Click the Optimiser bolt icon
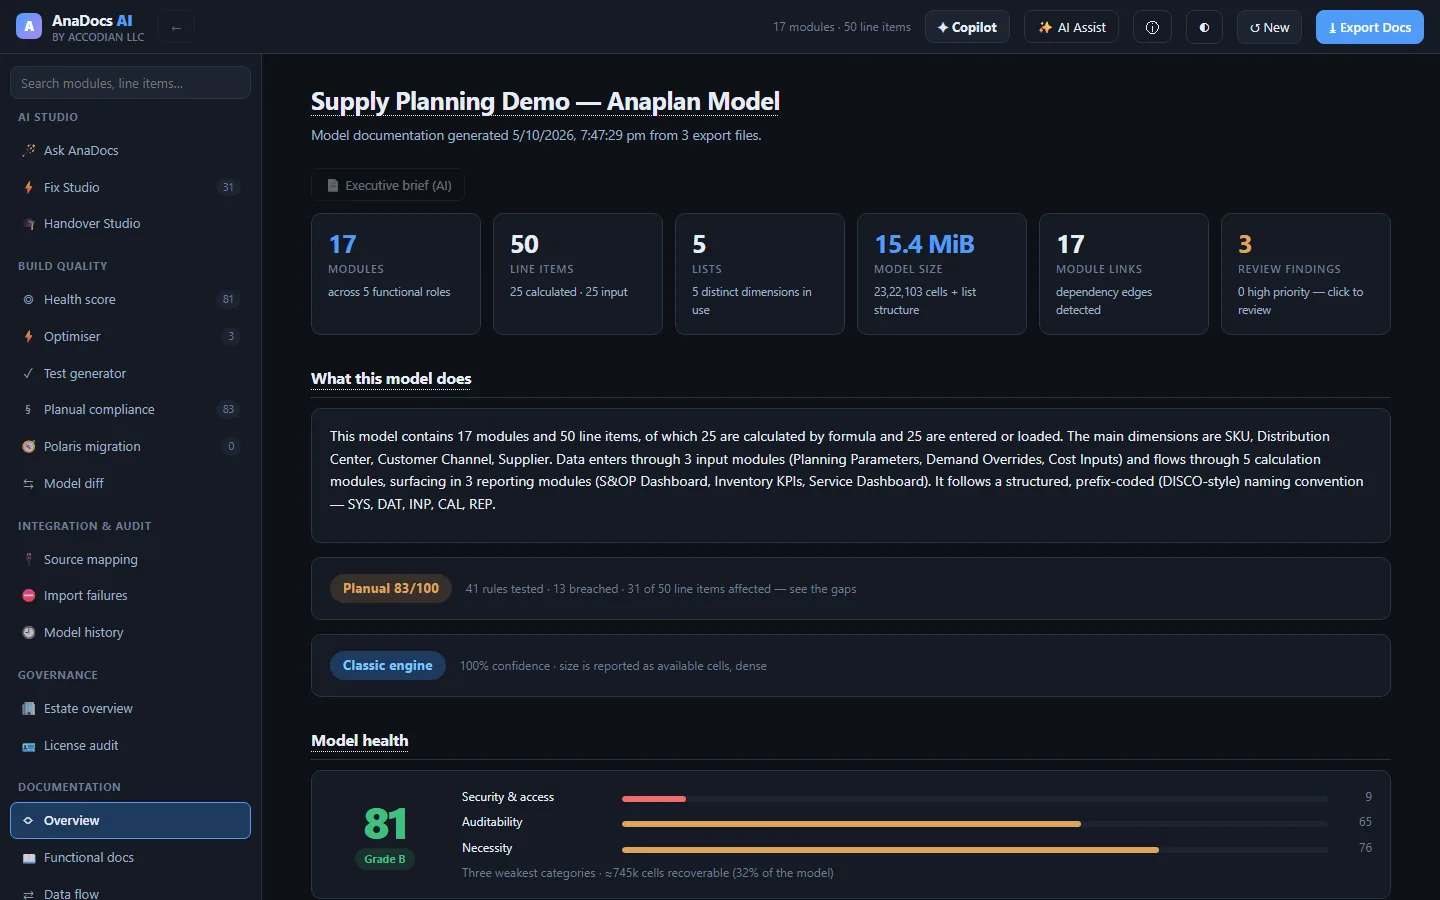The width and height of the screenshot is (1440, 900). coord(28,336)
